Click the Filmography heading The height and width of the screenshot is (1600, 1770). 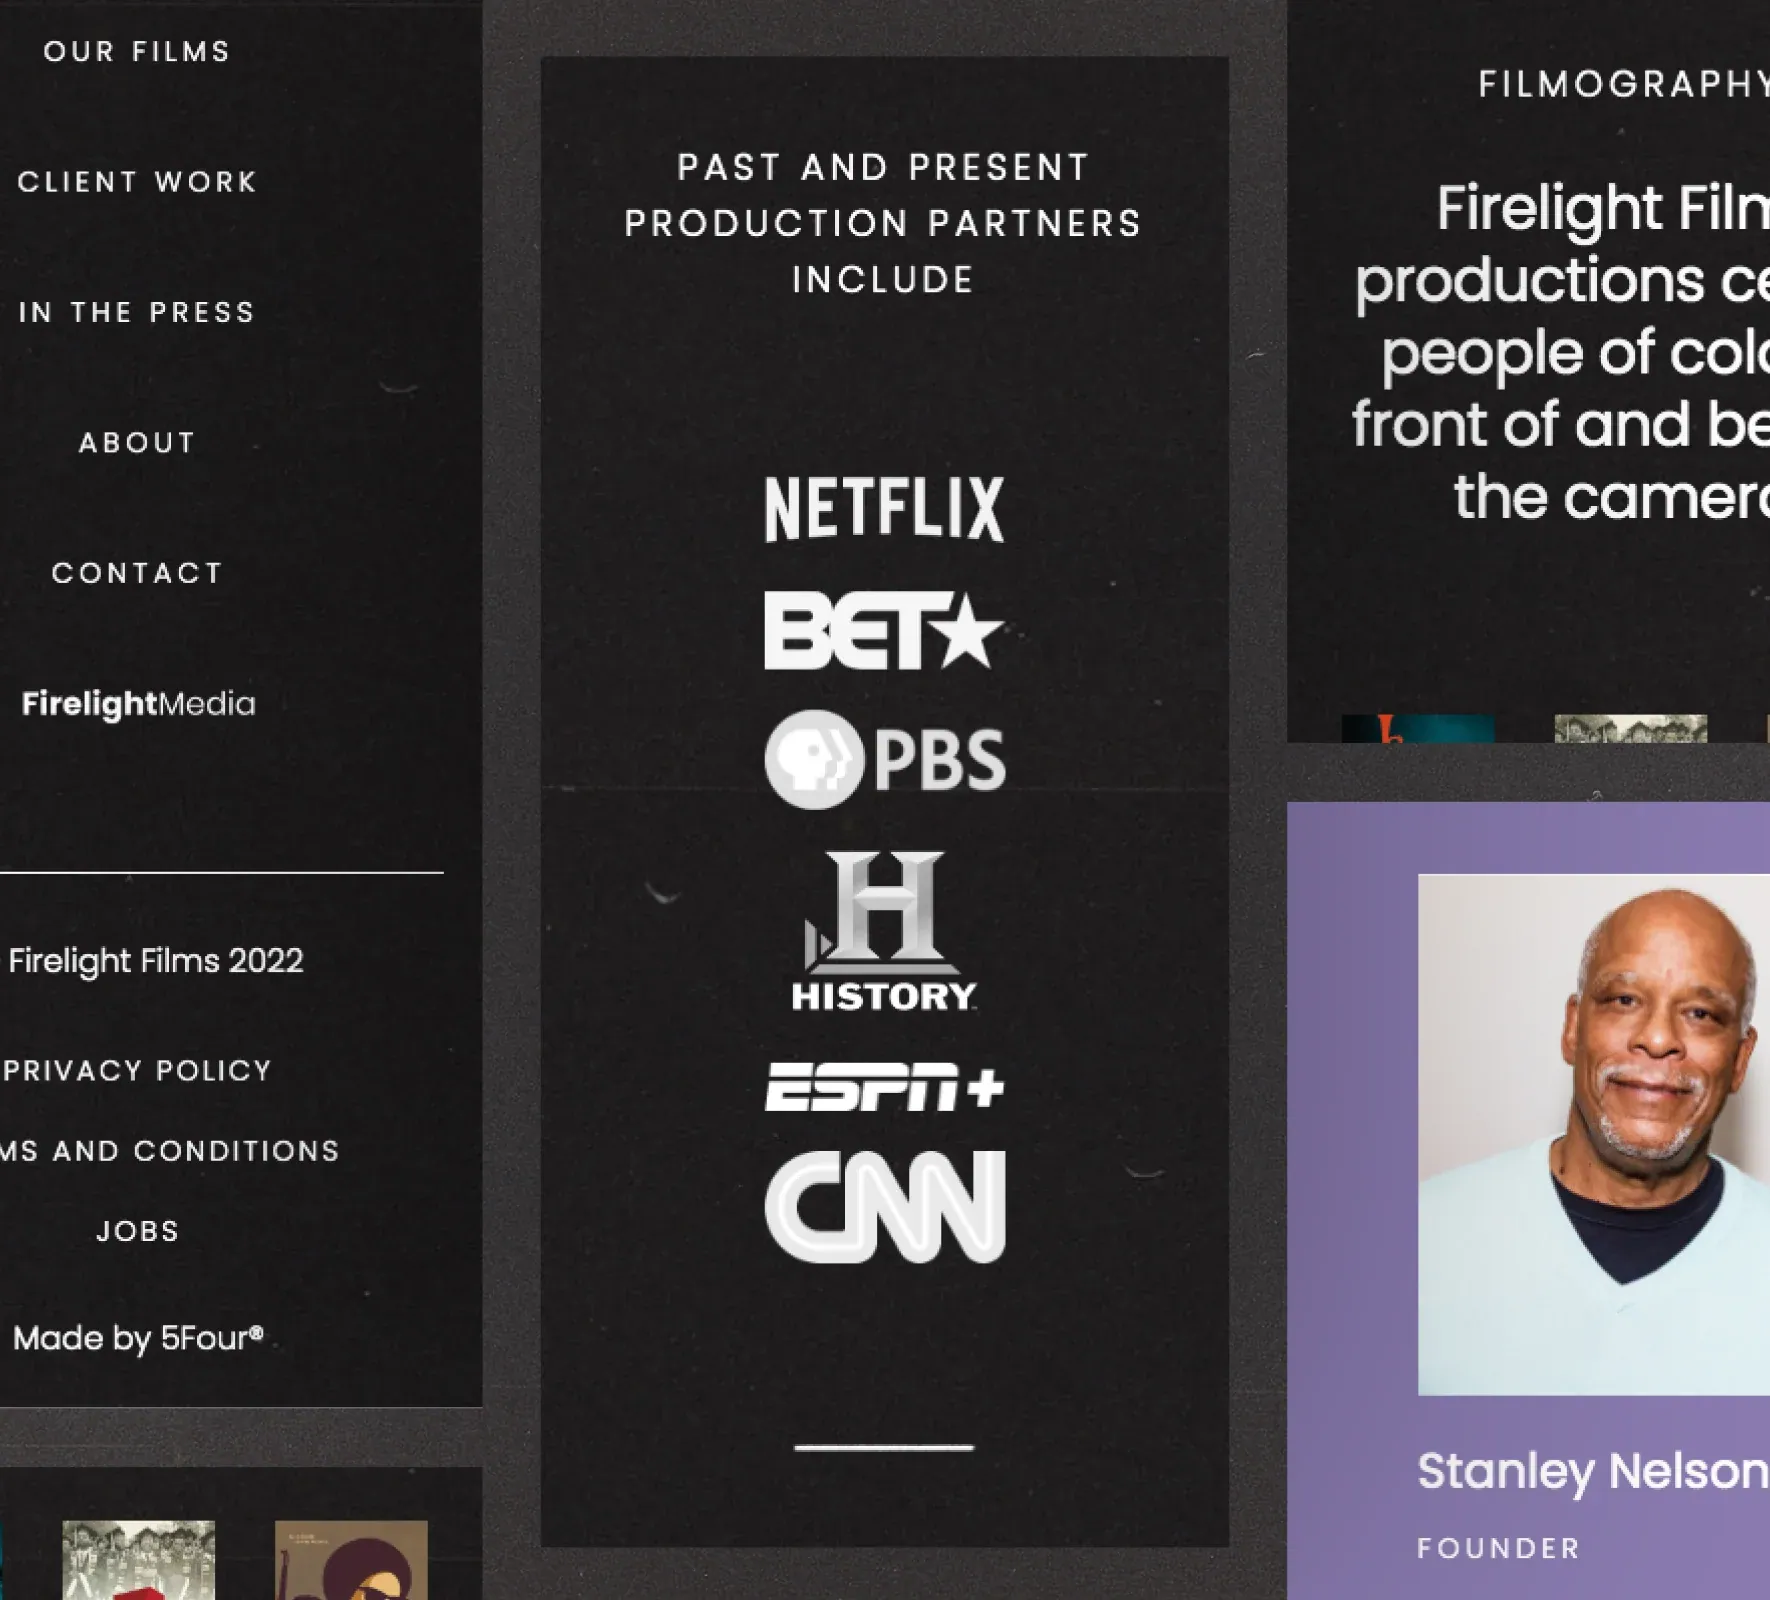click(1624, 84)
